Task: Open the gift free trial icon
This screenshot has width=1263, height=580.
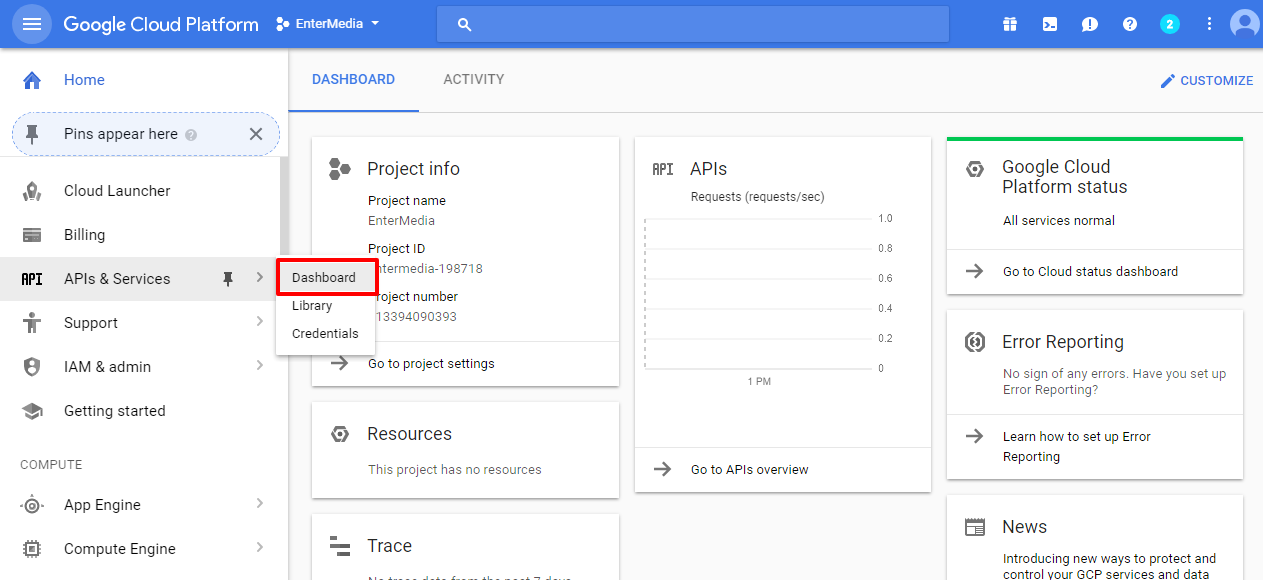Action: [x=1010, y=24]
